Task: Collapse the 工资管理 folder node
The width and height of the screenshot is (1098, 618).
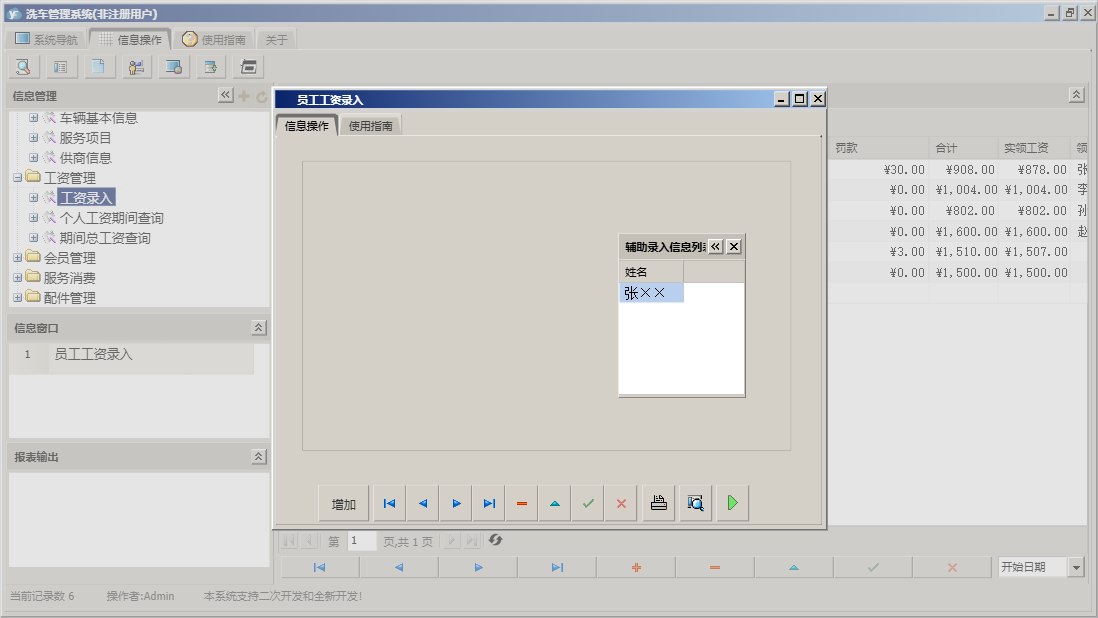Action: tap(18, 178)
